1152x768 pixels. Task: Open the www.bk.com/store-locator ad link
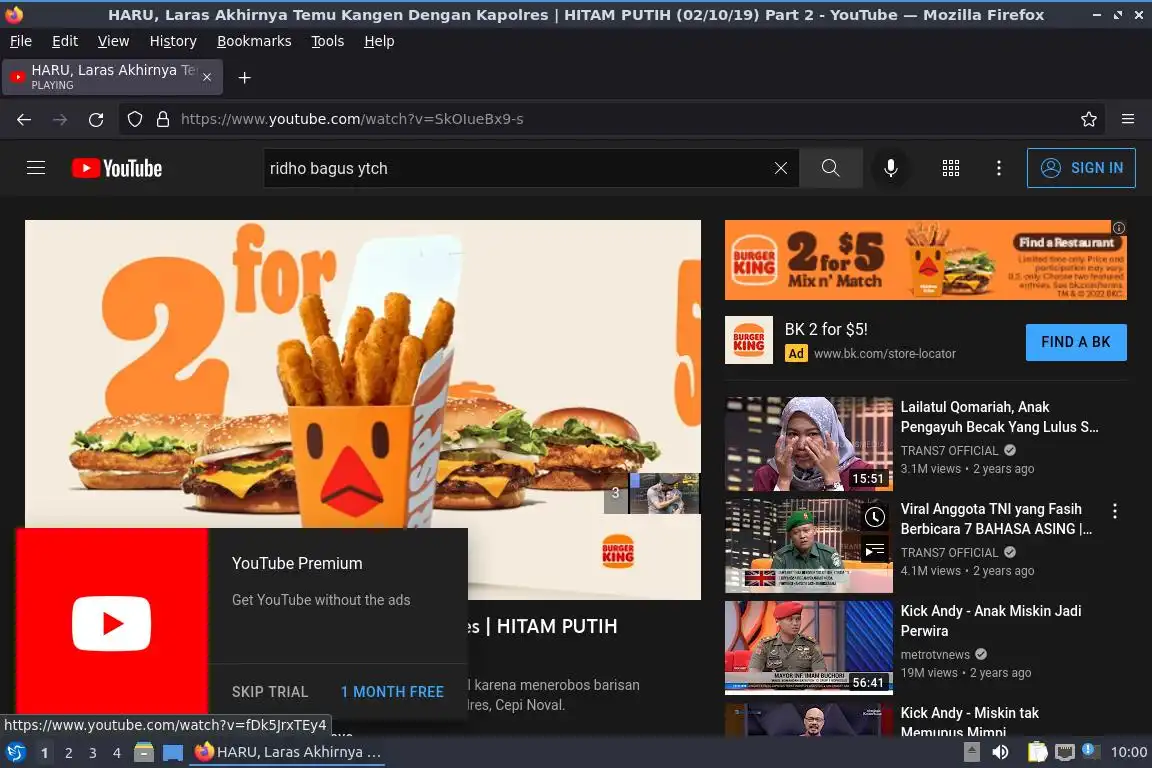(x=885, y=354)
